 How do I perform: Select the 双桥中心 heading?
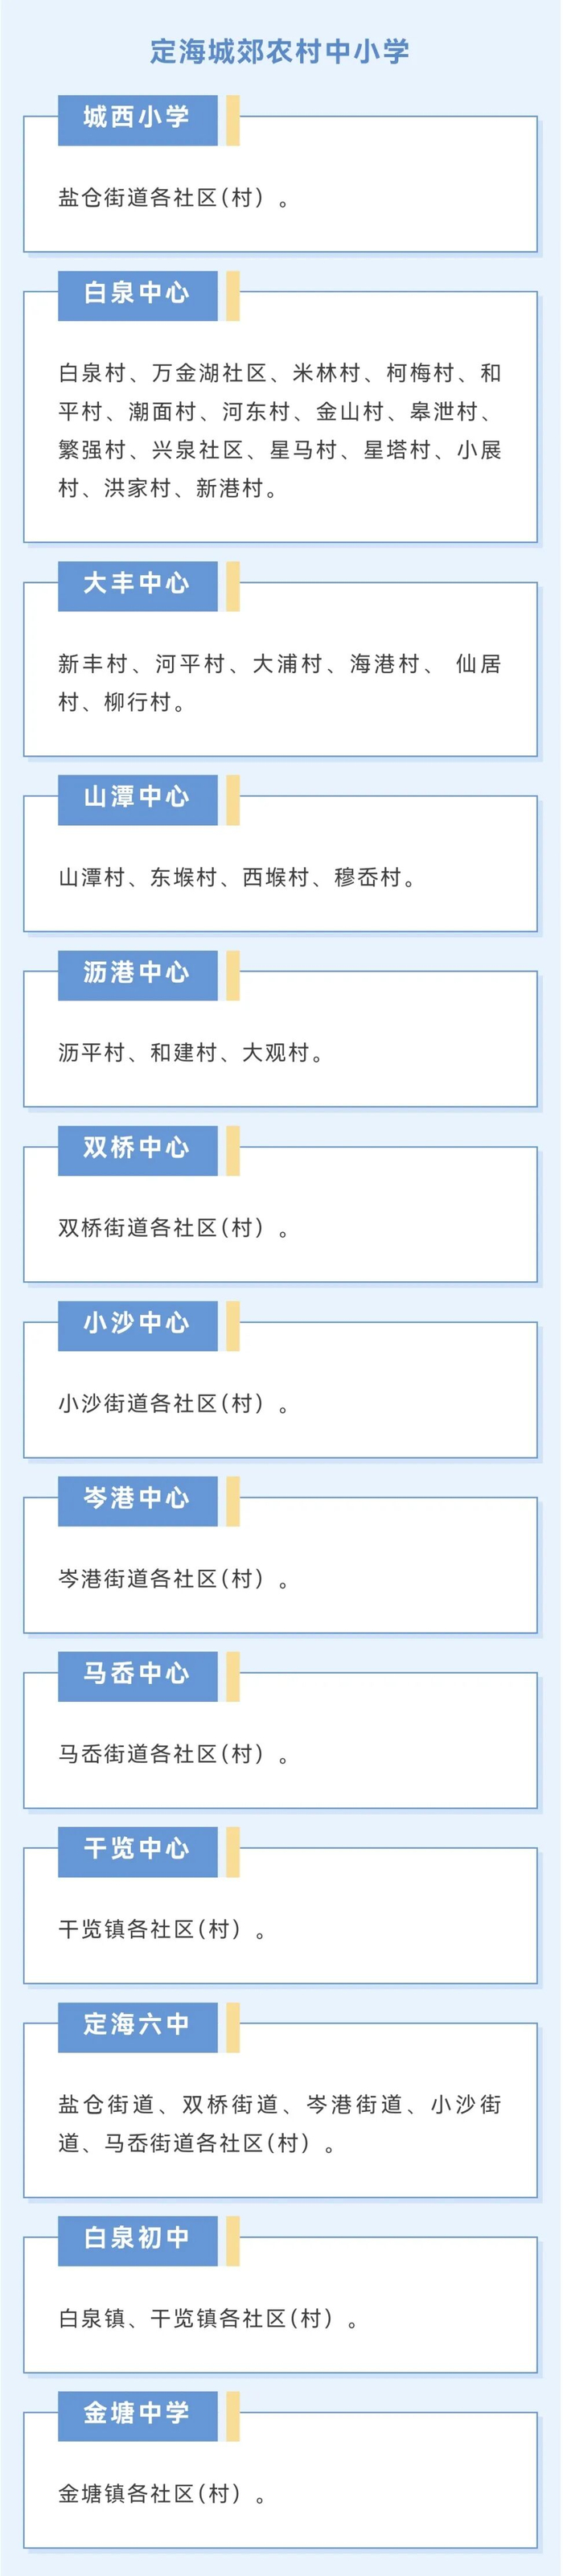point(138,1150)
